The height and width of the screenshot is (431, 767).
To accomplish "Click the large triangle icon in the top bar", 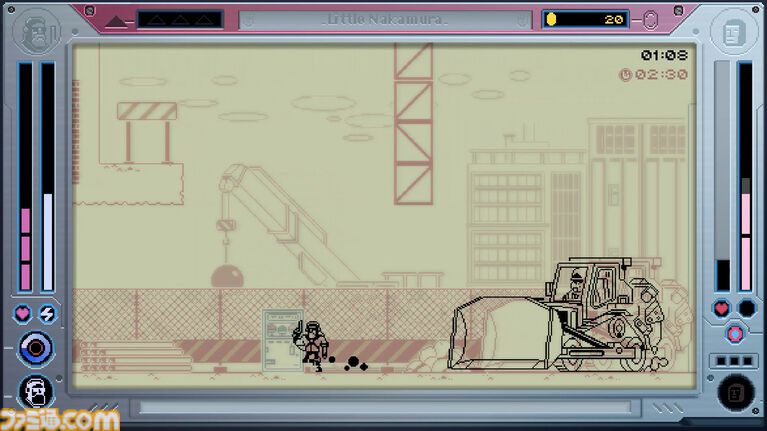I will (x=115, y=22).
